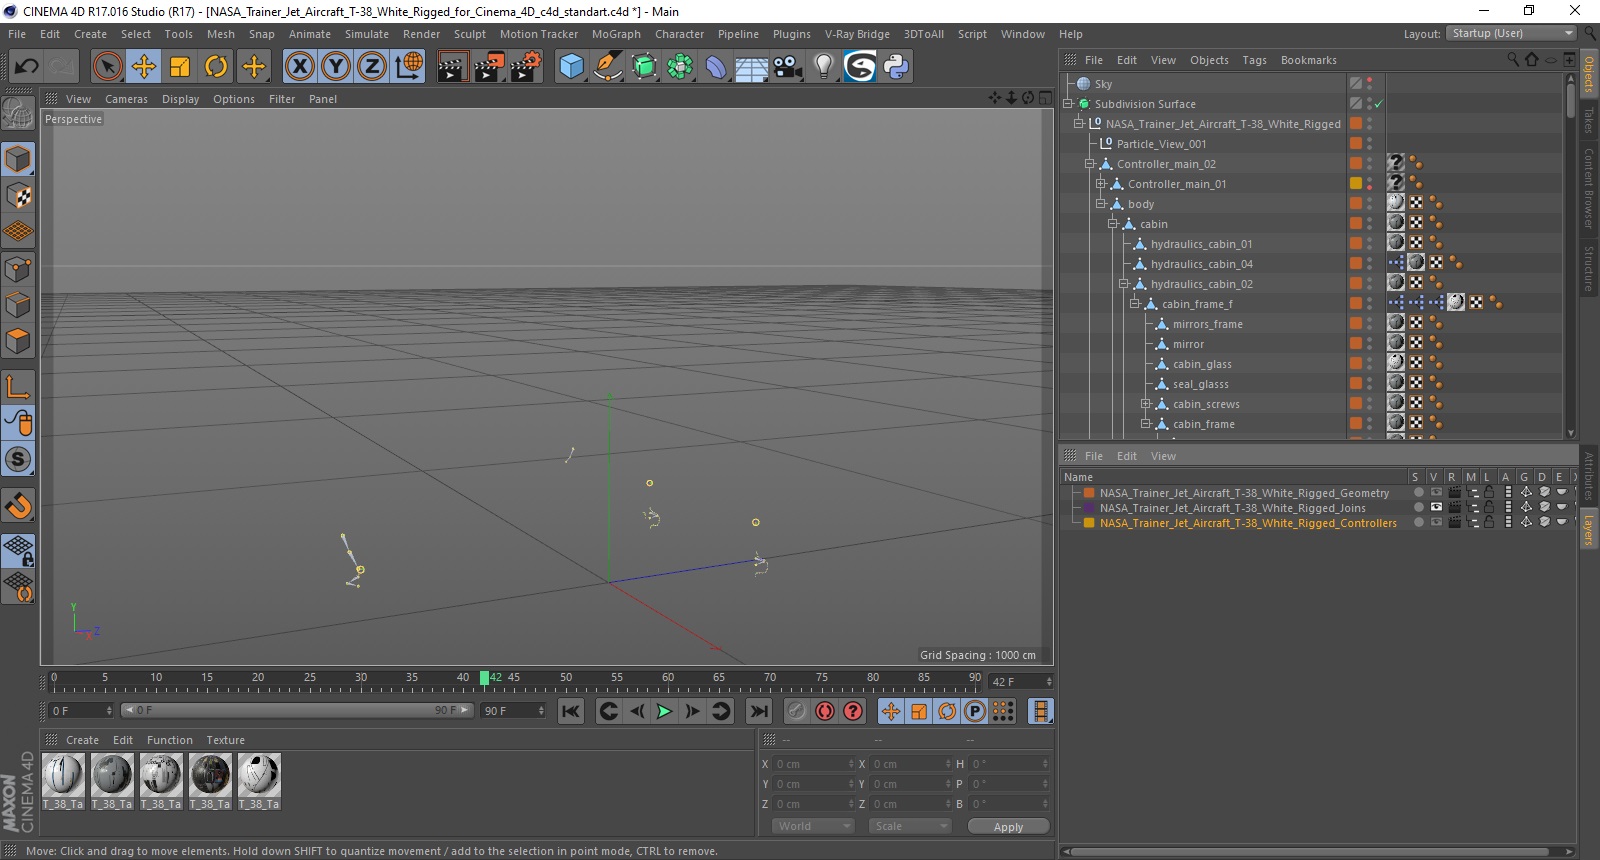Toggle the Subdivision Surface enable checkmark
The height and width of the screenshot is (860, 1600).
1379,104
